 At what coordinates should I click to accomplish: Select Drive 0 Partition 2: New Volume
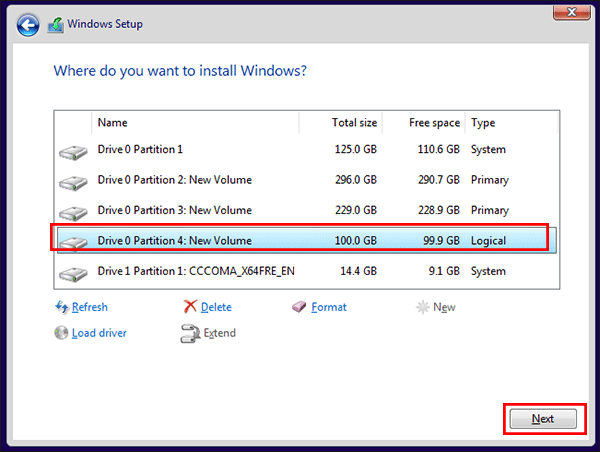pyautogui.click(x=174, y=180)
